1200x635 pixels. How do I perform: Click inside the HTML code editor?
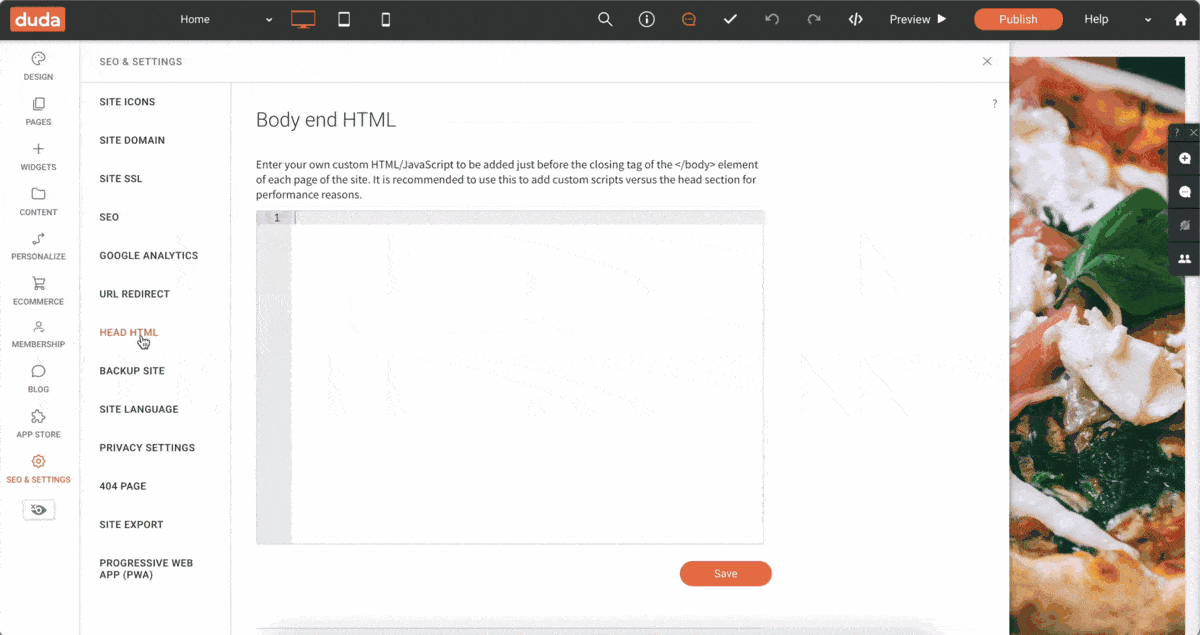[x=526, y=380]
